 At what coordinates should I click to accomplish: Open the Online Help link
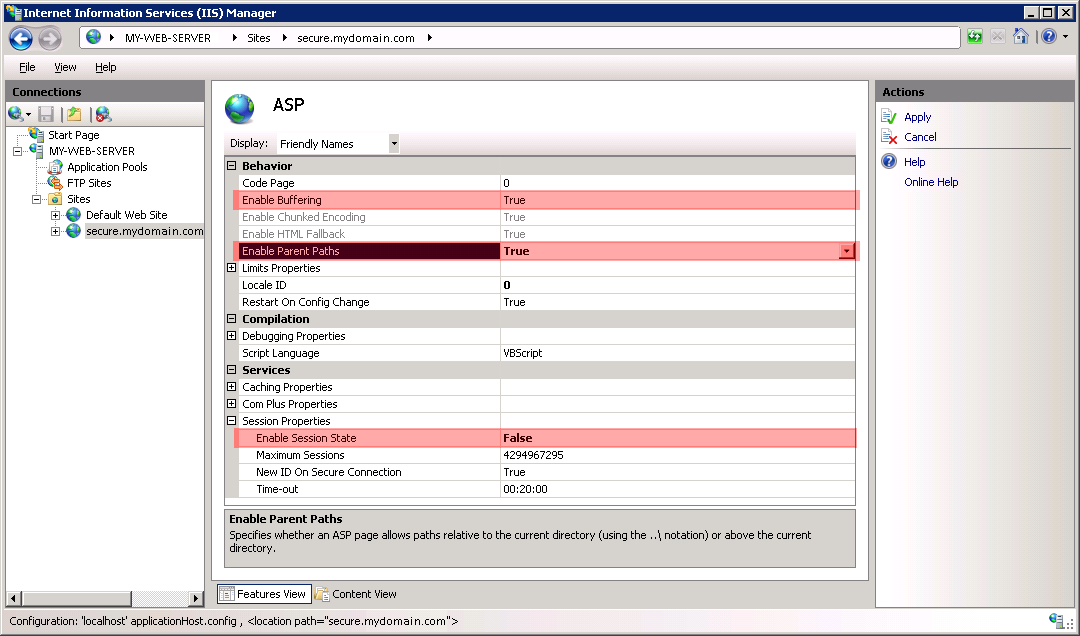click(x=931, y=182)
